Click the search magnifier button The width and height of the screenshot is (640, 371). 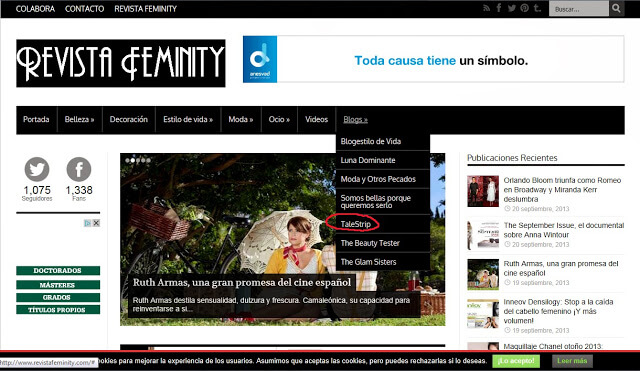616,9
